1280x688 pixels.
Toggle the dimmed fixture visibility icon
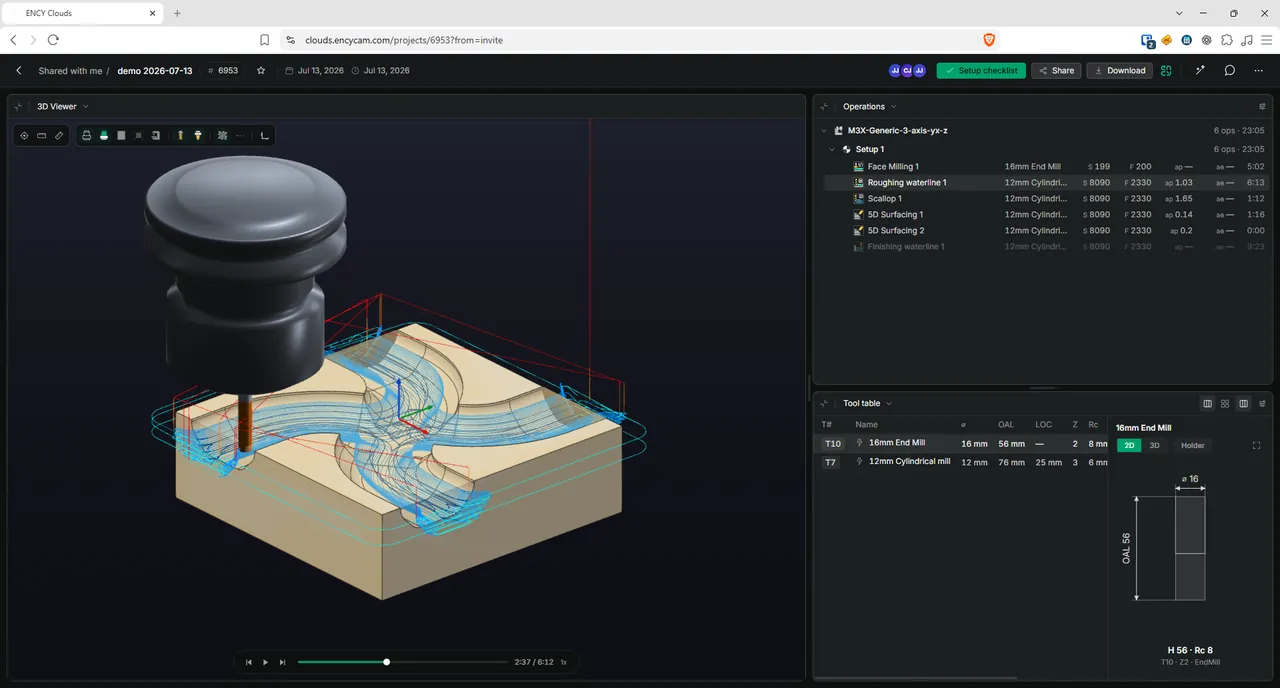coord(138,135)
